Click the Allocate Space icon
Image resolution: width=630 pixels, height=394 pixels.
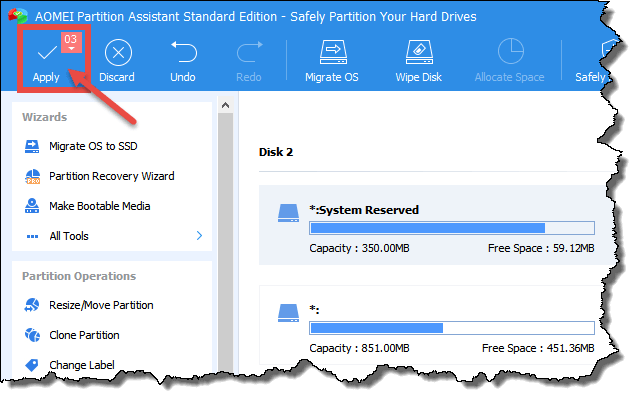click(x=511, y=51)
